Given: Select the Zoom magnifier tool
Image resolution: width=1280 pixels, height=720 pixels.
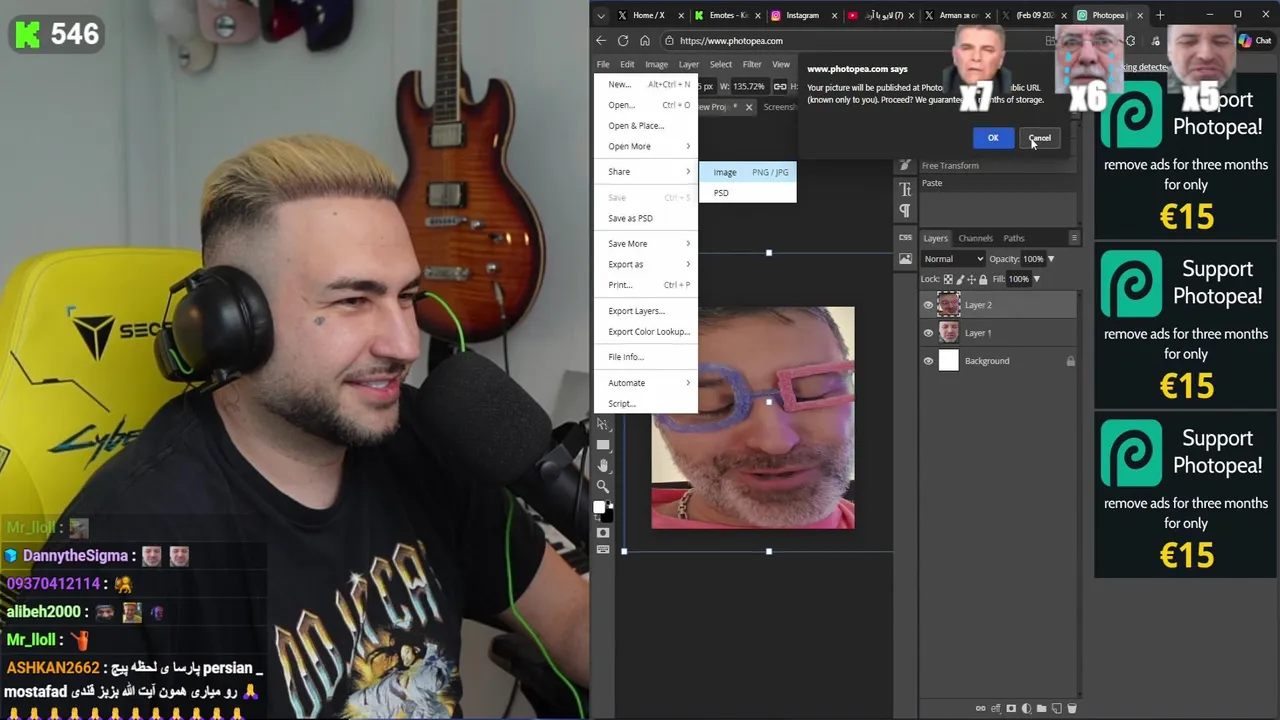Looking at the screenshot, I should pyautogui.click(x=602, y=486).
